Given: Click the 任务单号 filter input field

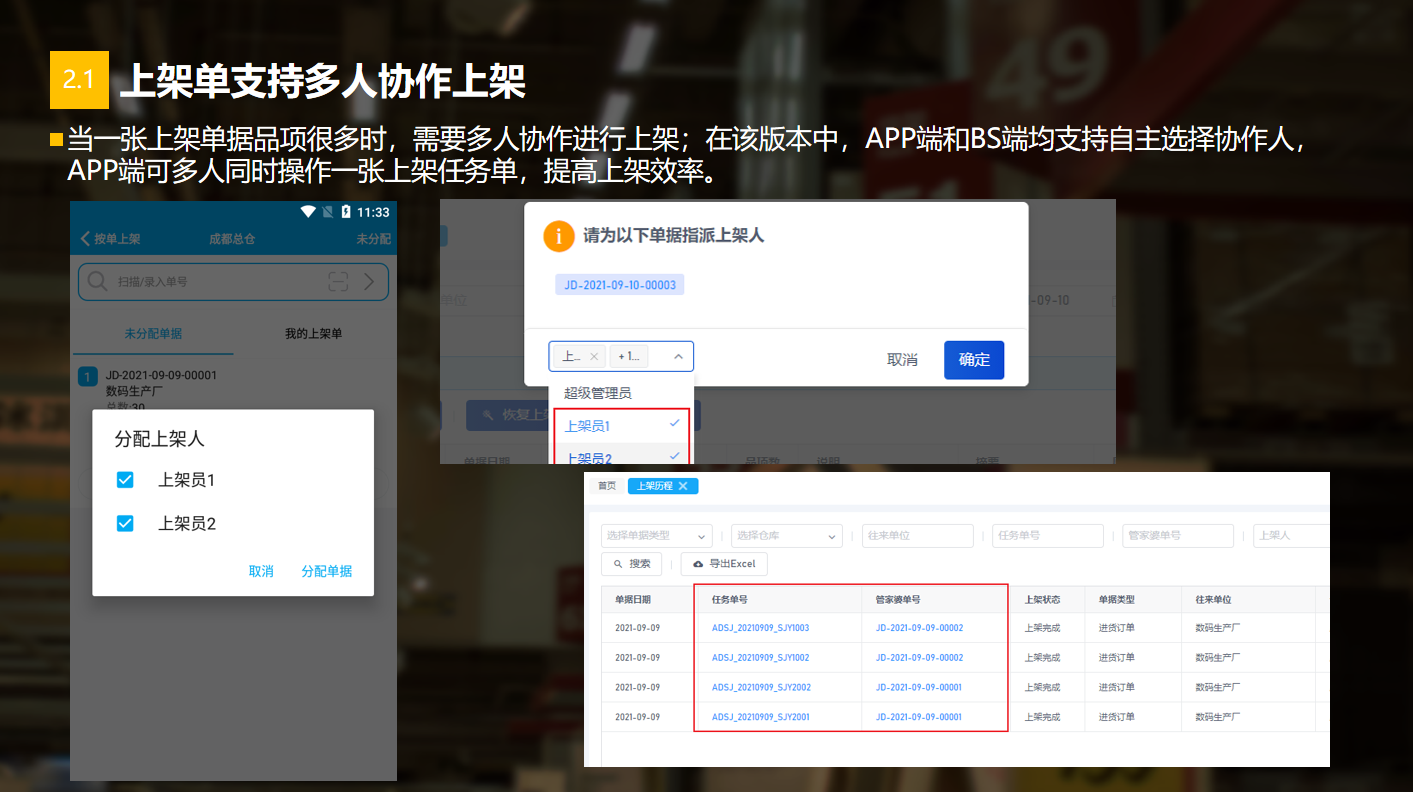Looking at the screenshot, I should tap(1048, 536).
